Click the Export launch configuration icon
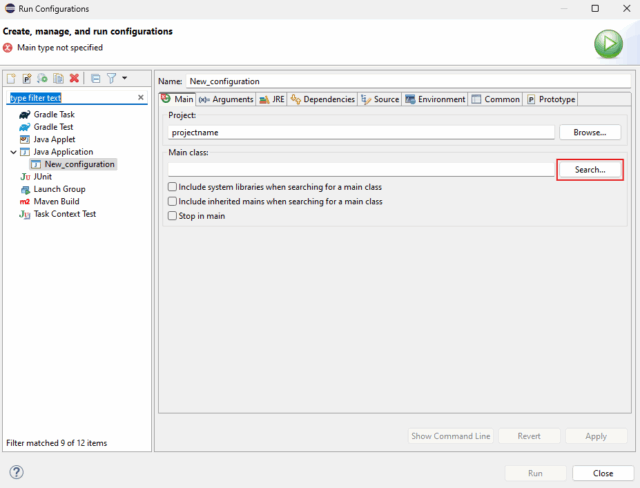This screenshot has height=488, width=640. point(43,78)
